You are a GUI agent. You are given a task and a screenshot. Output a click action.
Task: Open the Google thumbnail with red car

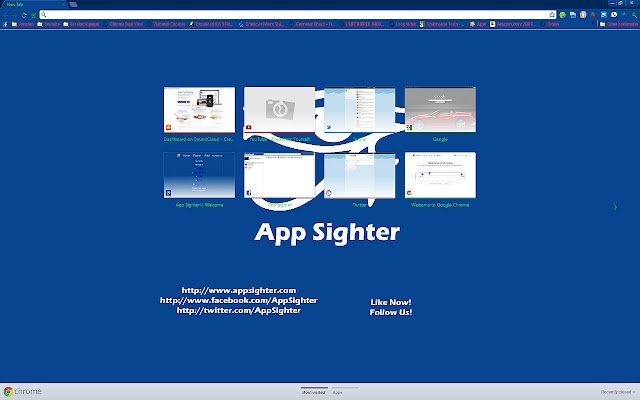pyautogui.click(x=440, y=110)
